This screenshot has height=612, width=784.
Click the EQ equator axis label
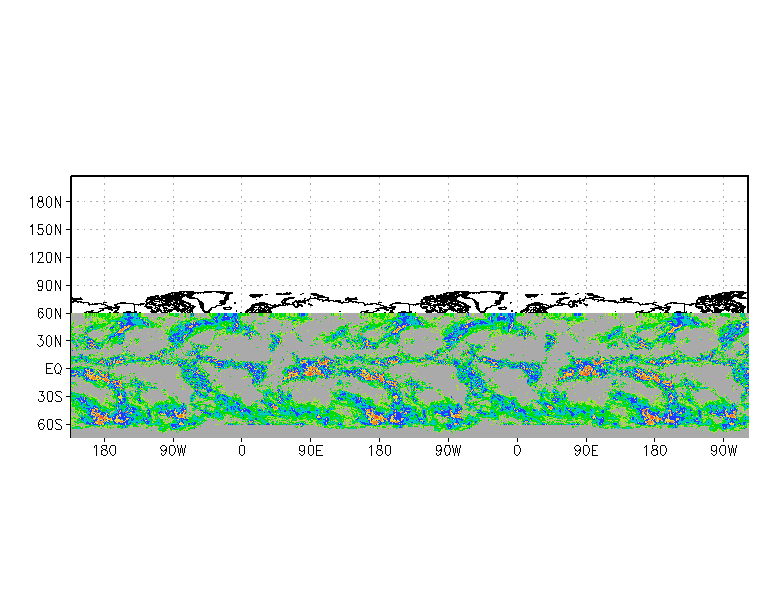point(54,370)
